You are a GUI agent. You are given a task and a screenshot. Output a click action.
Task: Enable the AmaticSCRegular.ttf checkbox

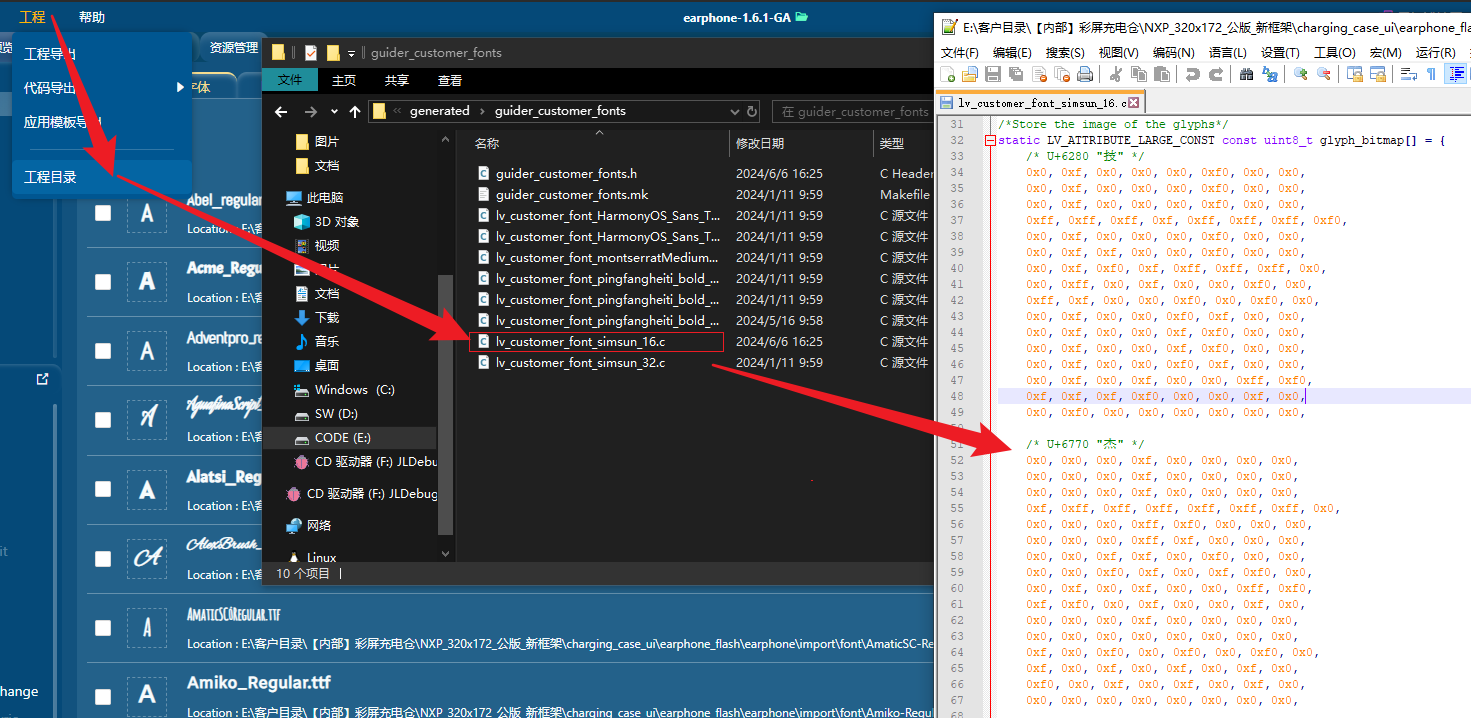pos(103,628)
